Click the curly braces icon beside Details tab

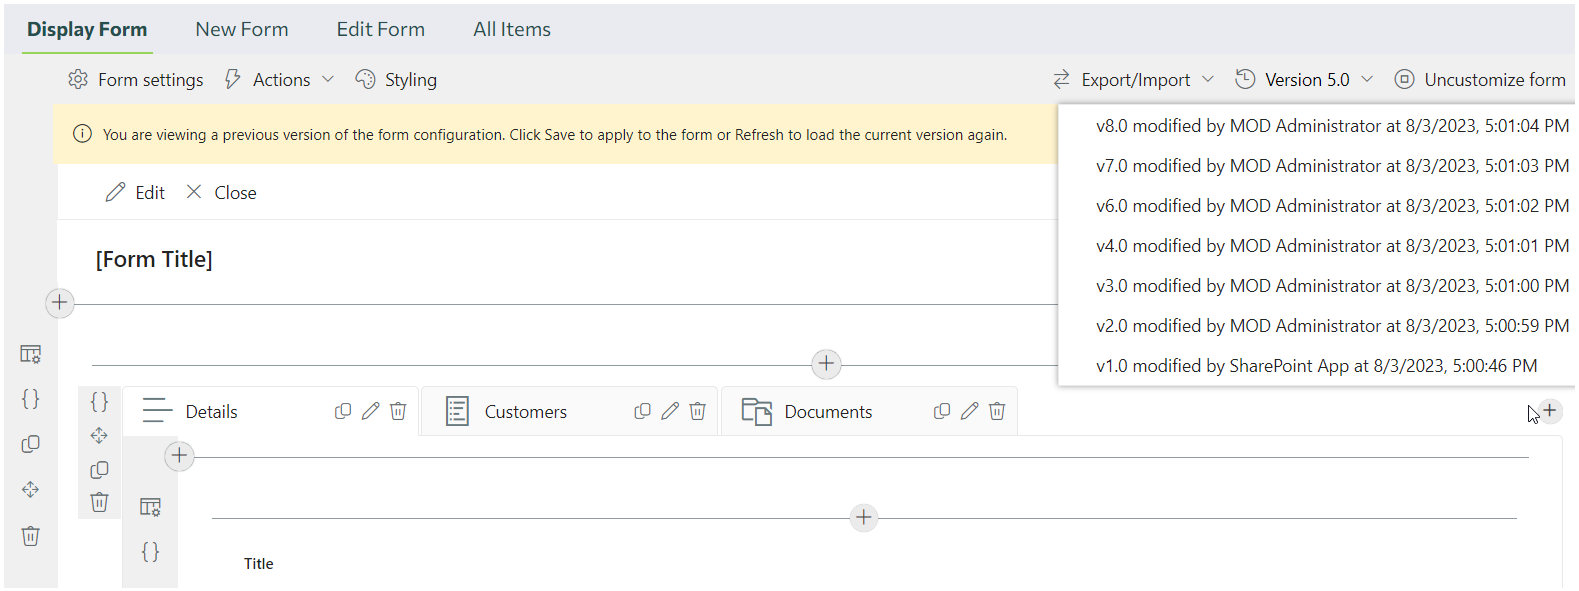pos(99,402)
